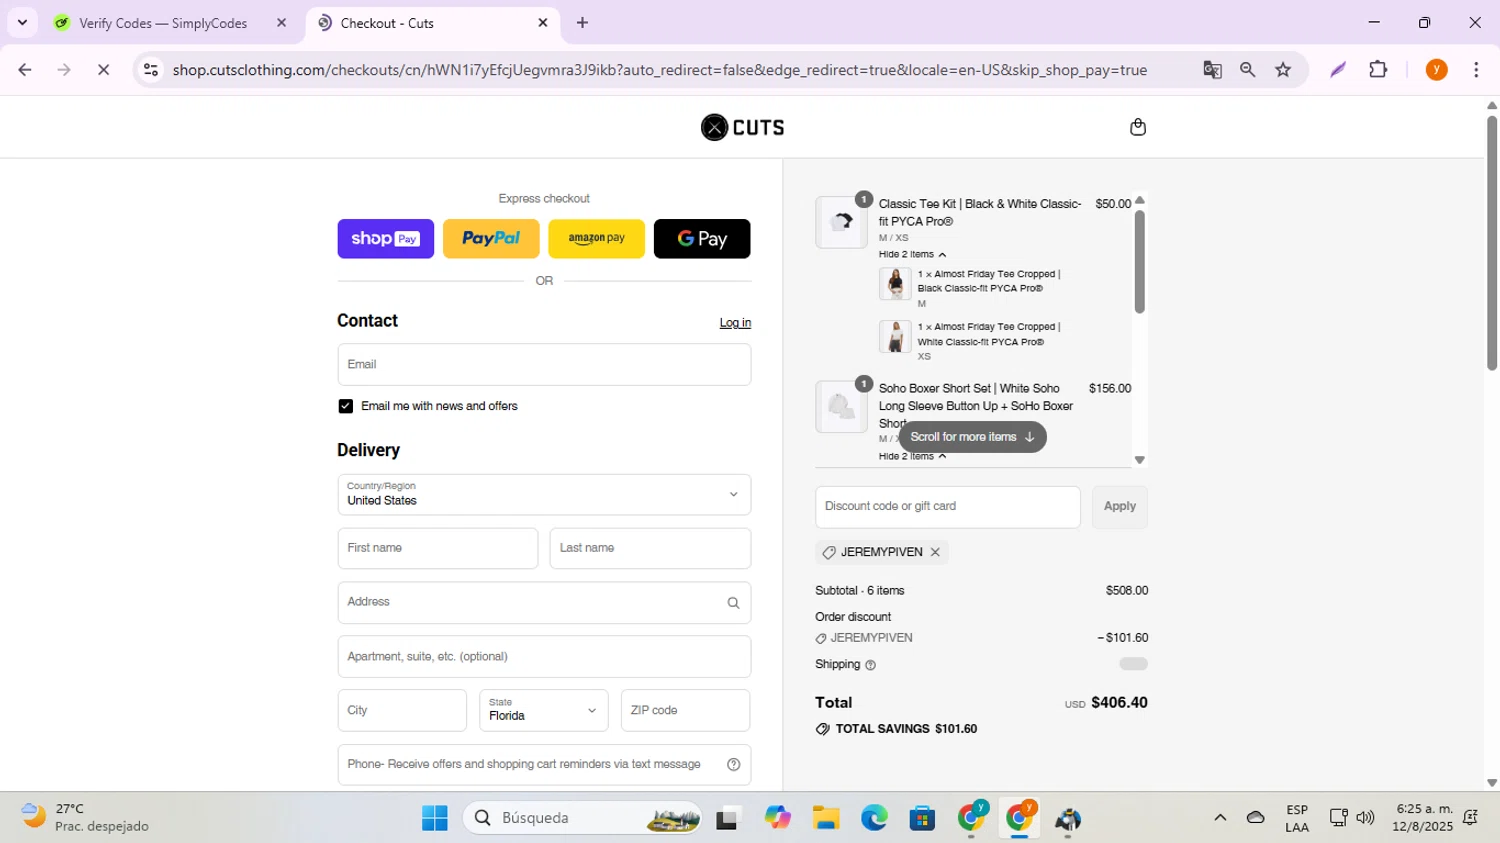
Task: Click the Apply discount button
Action: point(1119,507)
